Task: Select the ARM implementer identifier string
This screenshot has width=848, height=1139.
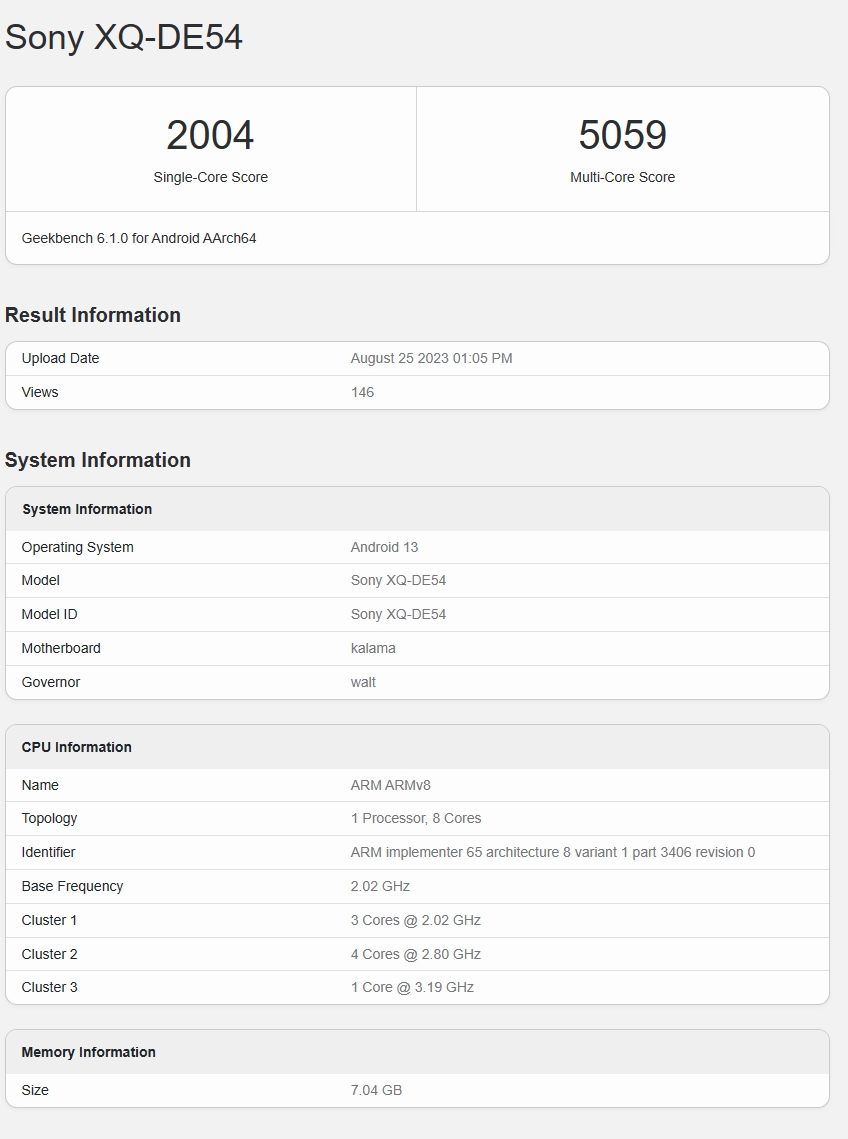Action: point(552,852)
